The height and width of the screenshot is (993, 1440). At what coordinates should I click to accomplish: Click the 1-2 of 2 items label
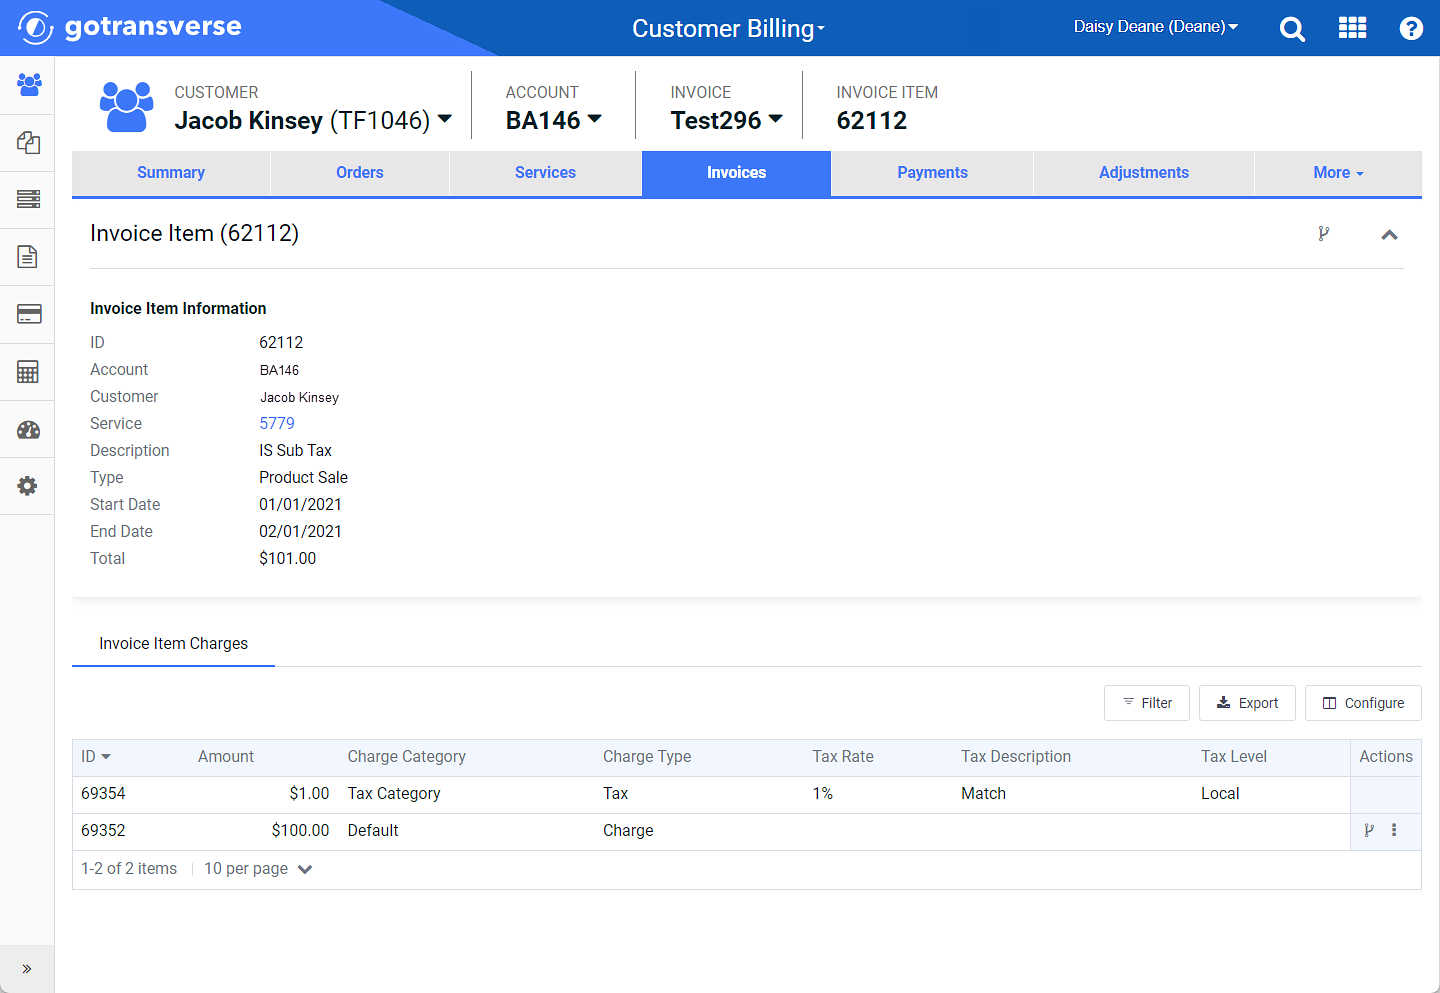(129, 869)
